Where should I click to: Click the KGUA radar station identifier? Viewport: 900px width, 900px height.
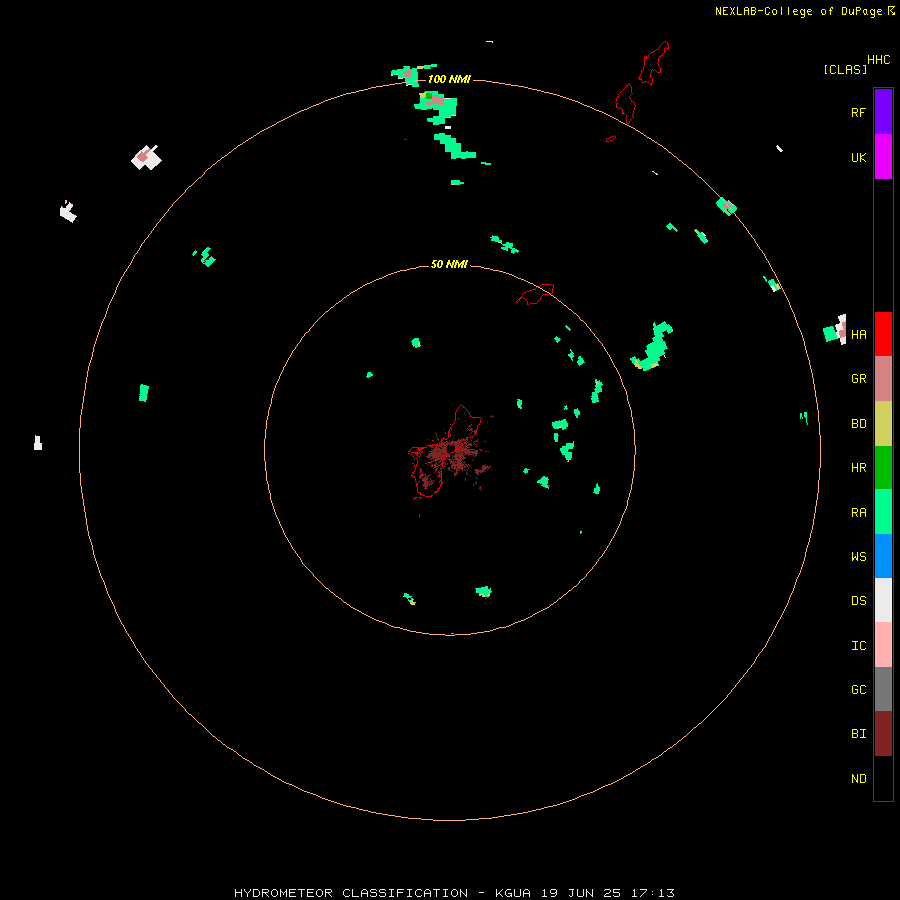tap(513, 893)
